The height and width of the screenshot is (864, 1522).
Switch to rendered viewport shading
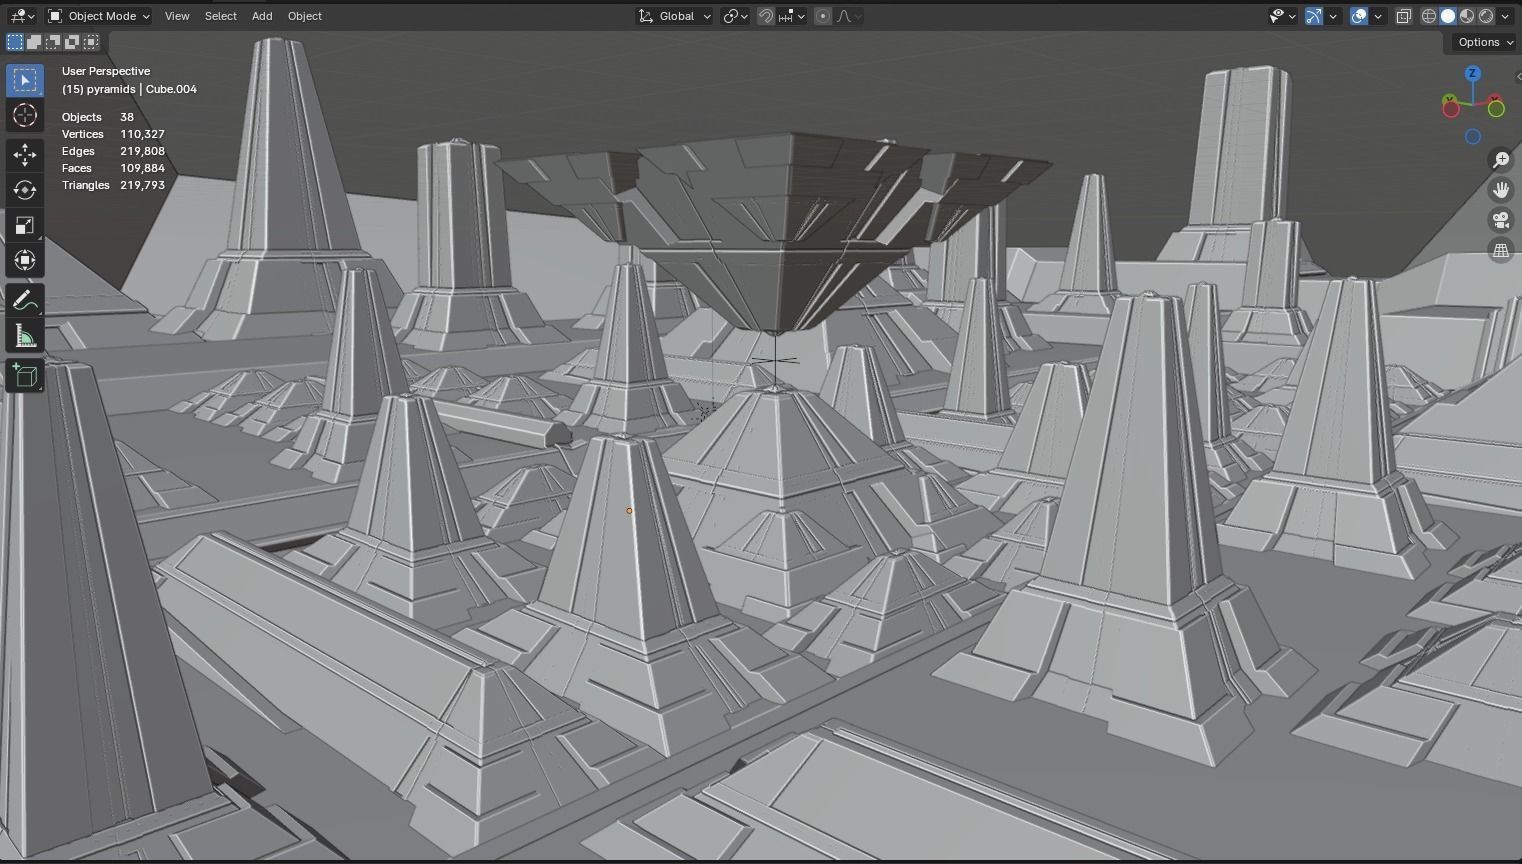1486,16
